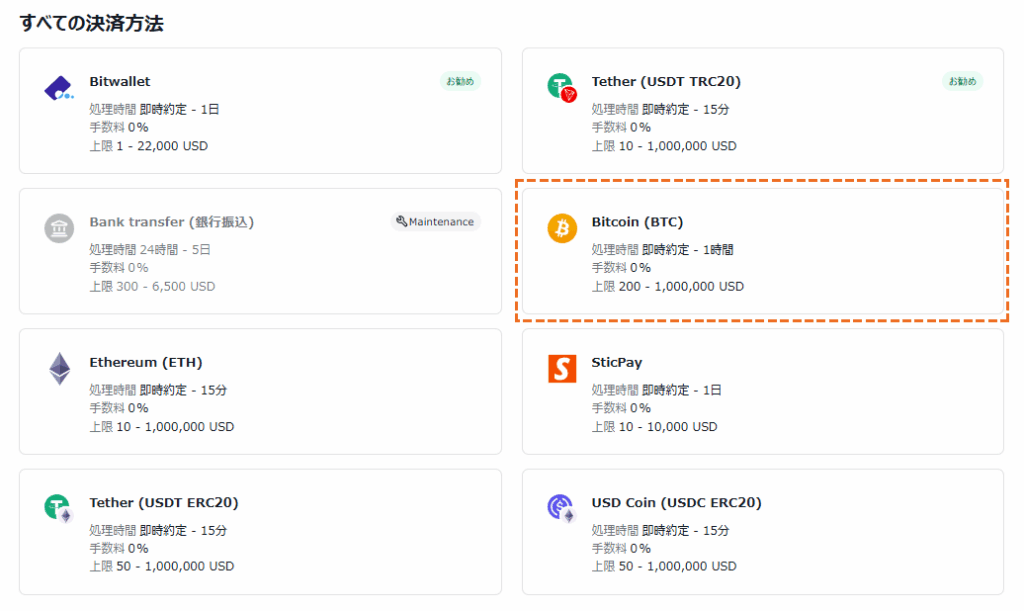This screenshot has width=1024, height=611.
Task: Click the Tether ERC20 coin icon
Action: point(59,509)
